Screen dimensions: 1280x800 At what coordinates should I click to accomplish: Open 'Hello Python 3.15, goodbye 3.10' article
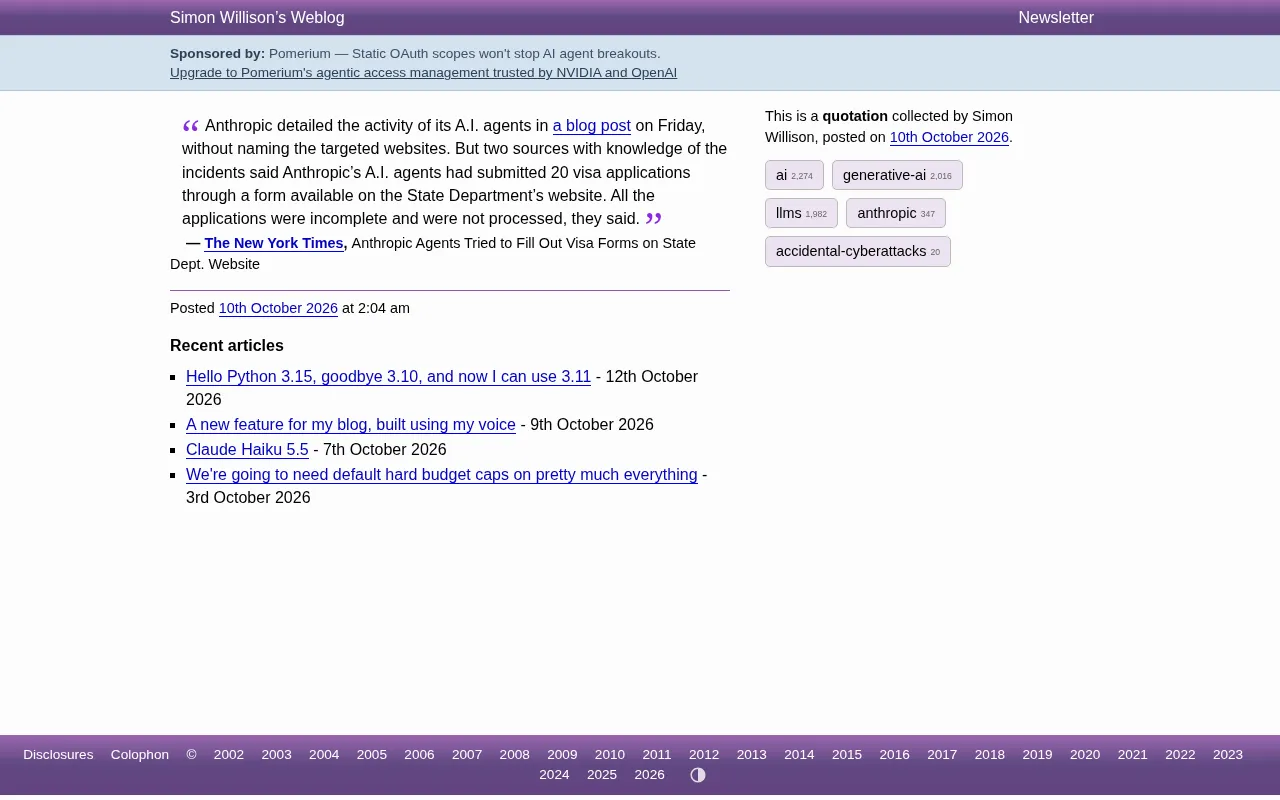[x=388, y=377]
